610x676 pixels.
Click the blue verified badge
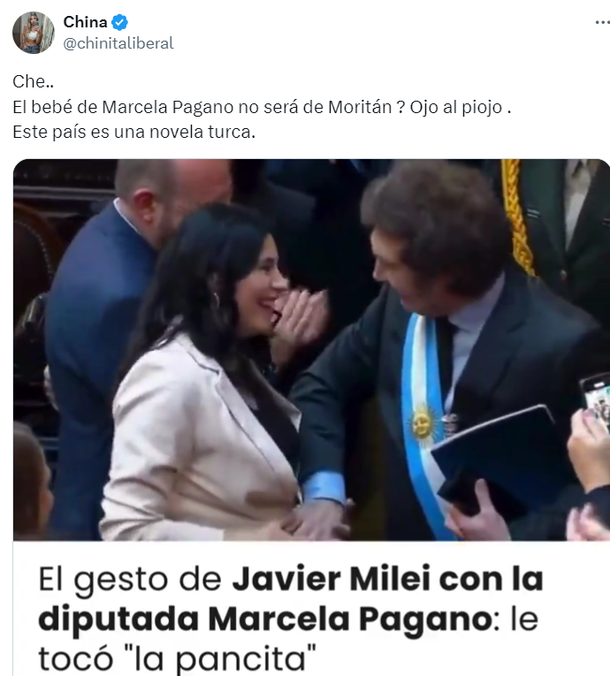pyautogui.click(x=119, y=22)
